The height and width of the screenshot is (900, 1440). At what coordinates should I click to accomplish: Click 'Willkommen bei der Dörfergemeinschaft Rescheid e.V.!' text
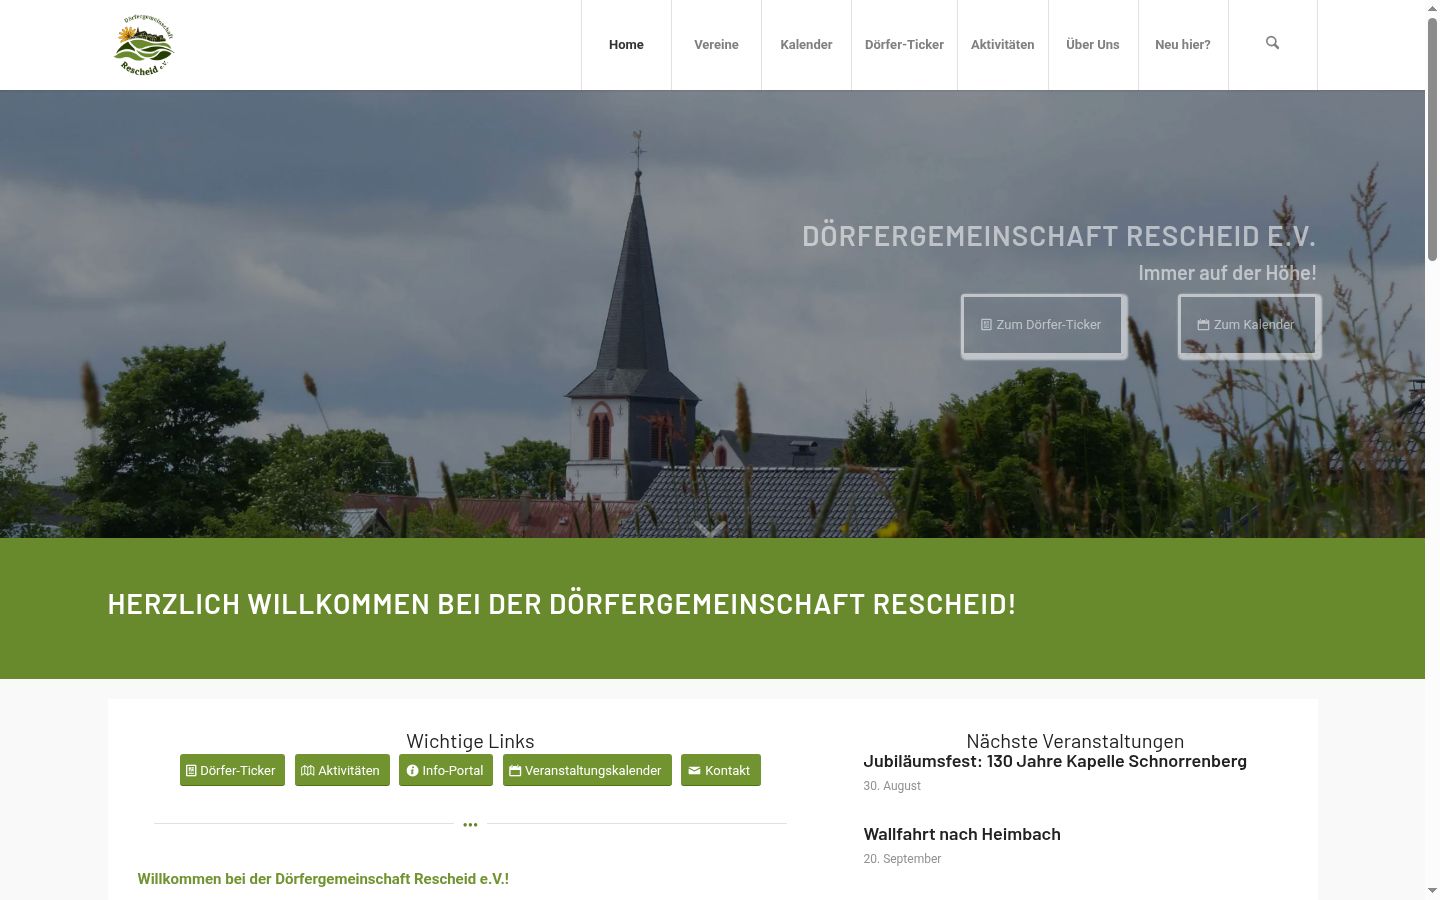tap(323, 879)
